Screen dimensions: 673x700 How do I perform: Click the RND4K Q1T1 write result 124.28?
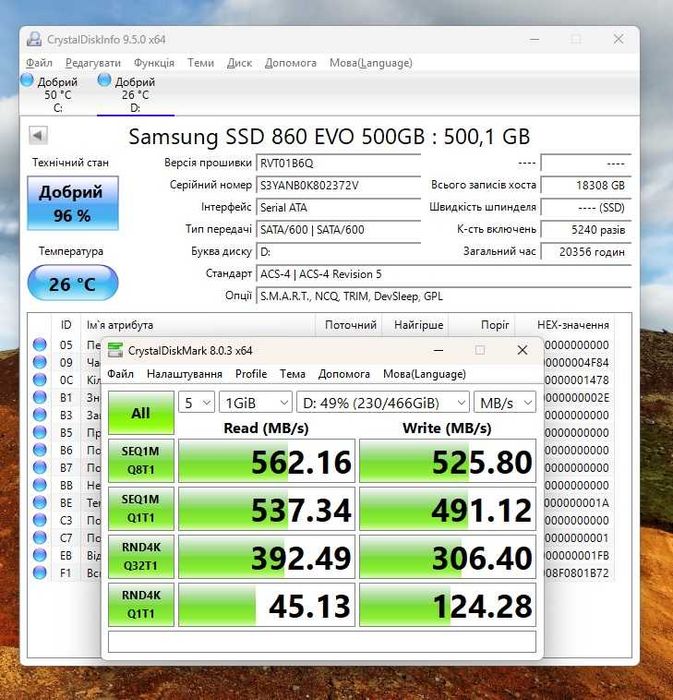[x=448, y=604]
